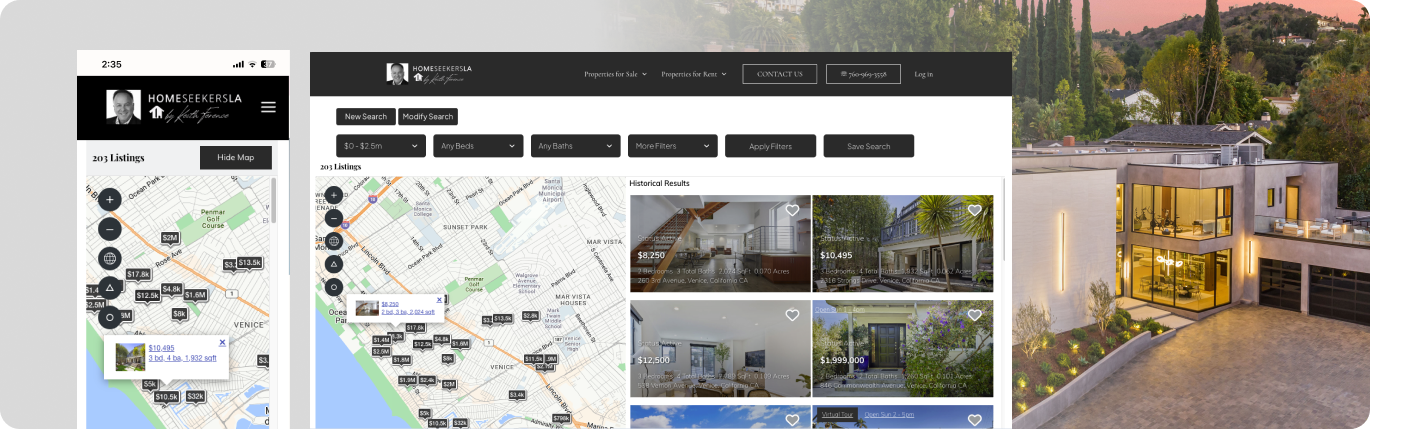Screen dimensions: 1404x429
Task: Select the circle draw tool on desktop map
Action: (x=334, y=287)
